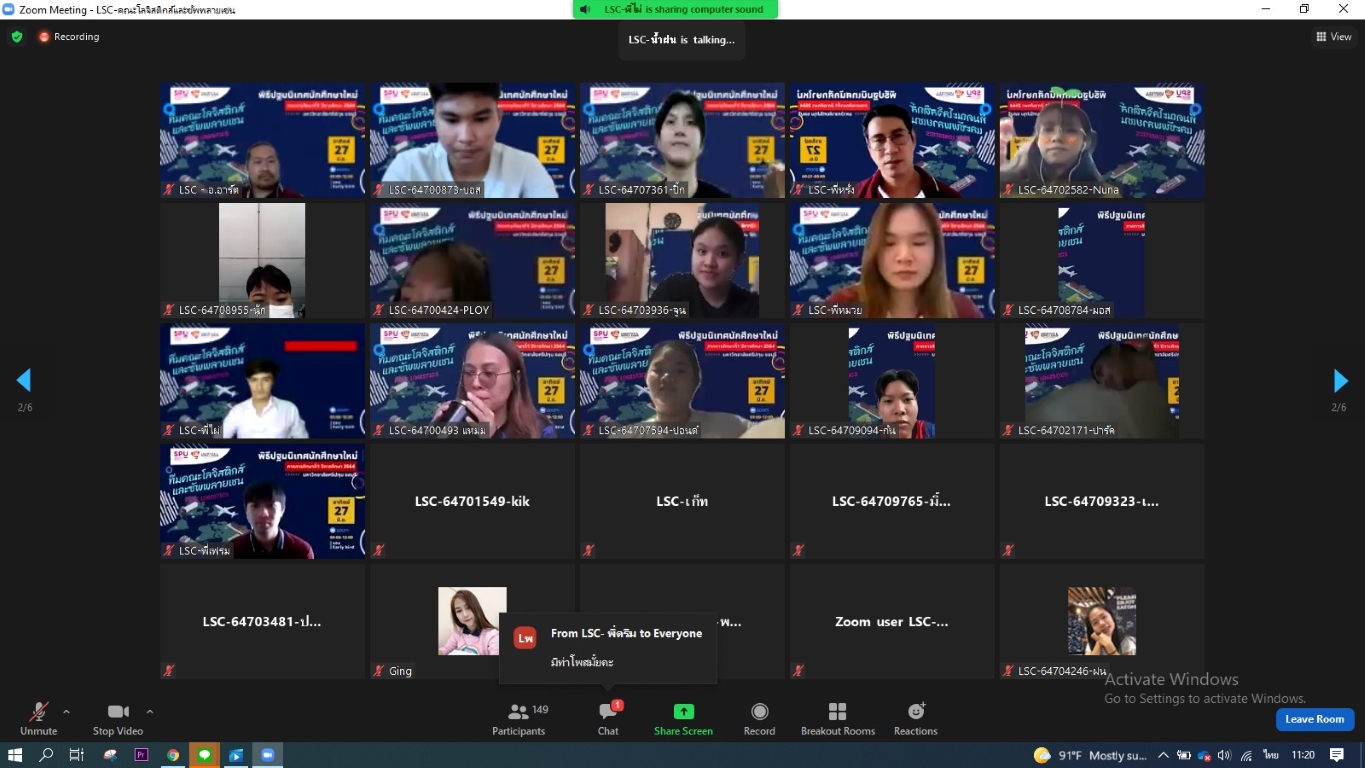The width and height of the screenshot is (1365, 768).
Task: Select the LSC-64707594 video tile
Action: 682,381
